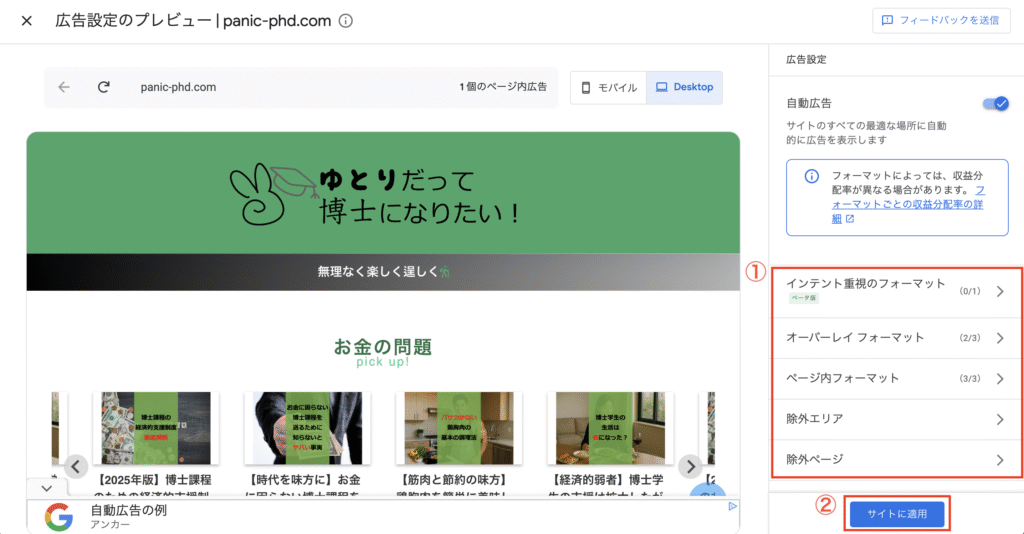Viewport: 1024px width, 534px height.
Task: Click 無理なく楽しく逞しく tagline bar
Action: (383, 272)
